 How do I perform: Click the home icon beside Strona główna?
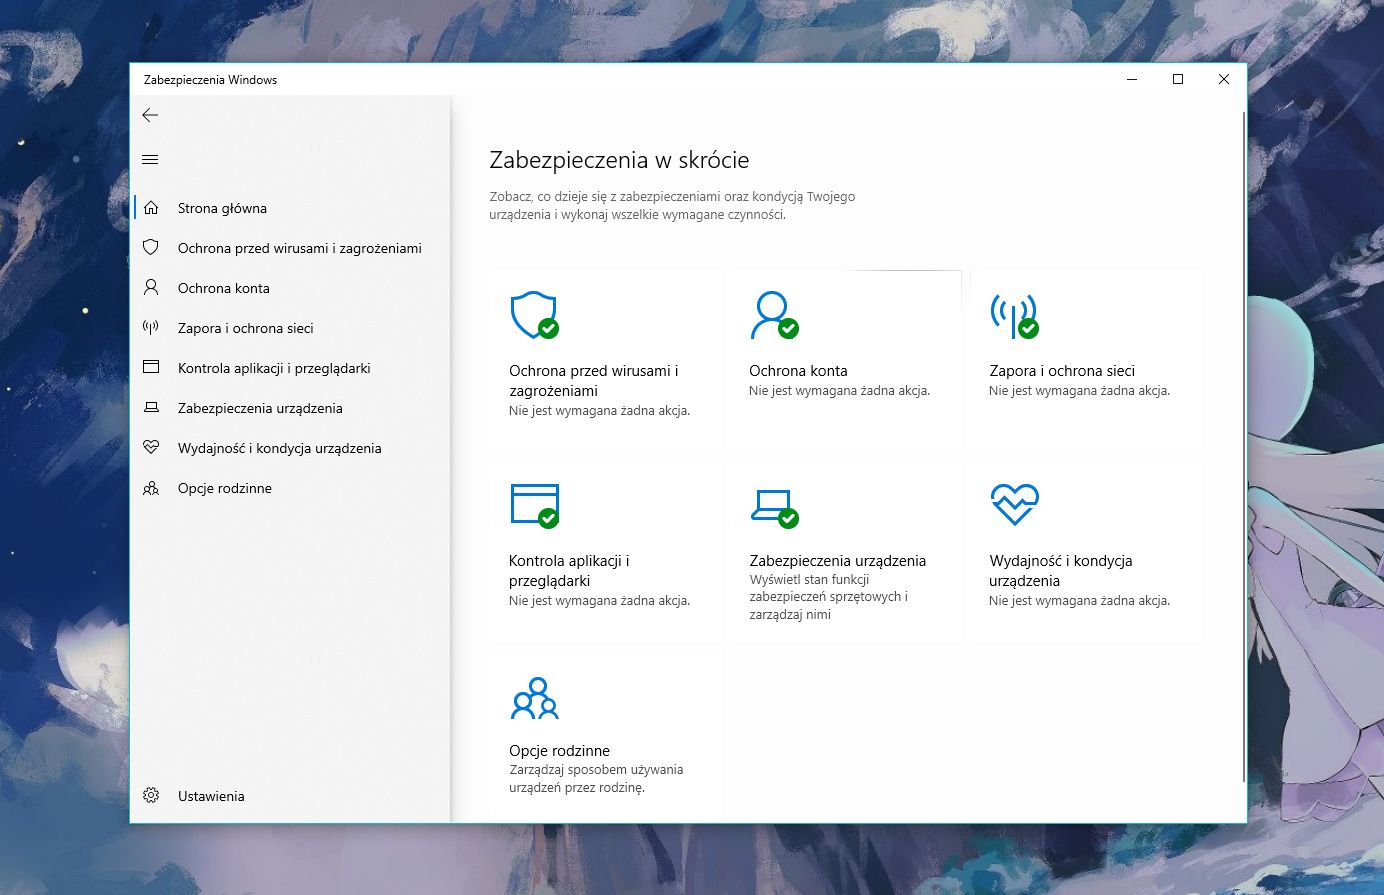pos(151,208)
